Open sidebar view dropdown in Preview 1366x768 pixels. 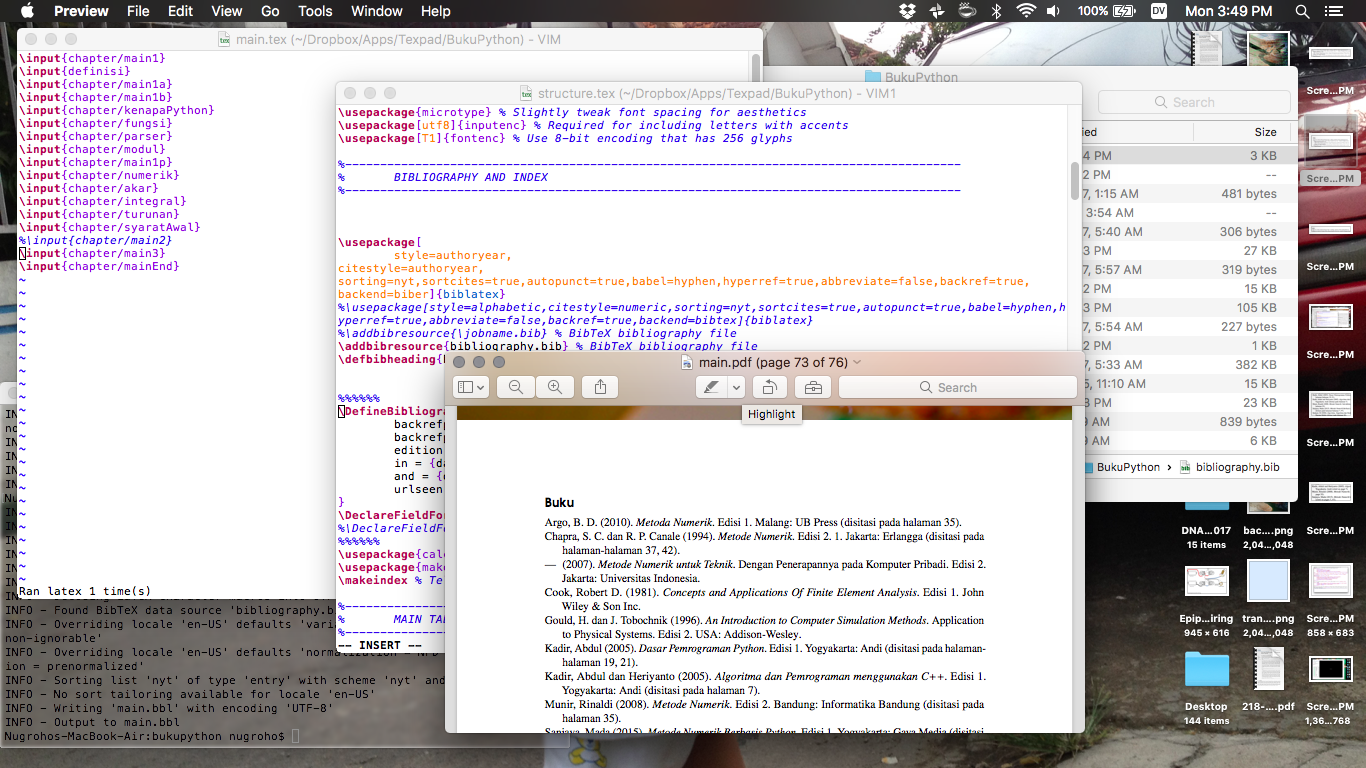[471, 387]
